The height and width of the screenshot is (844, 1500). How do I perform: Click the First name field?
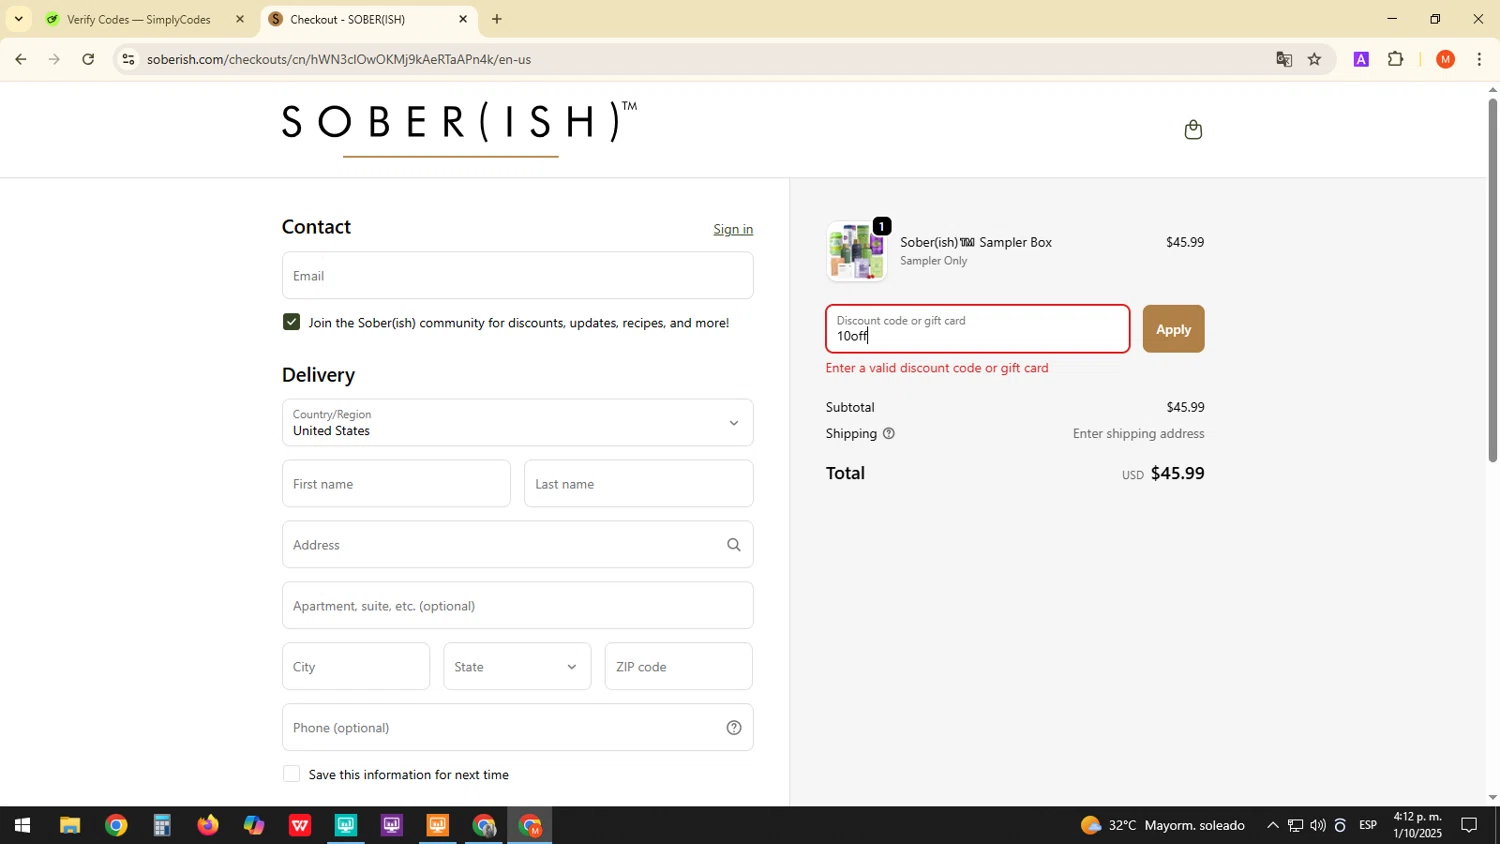396,484
